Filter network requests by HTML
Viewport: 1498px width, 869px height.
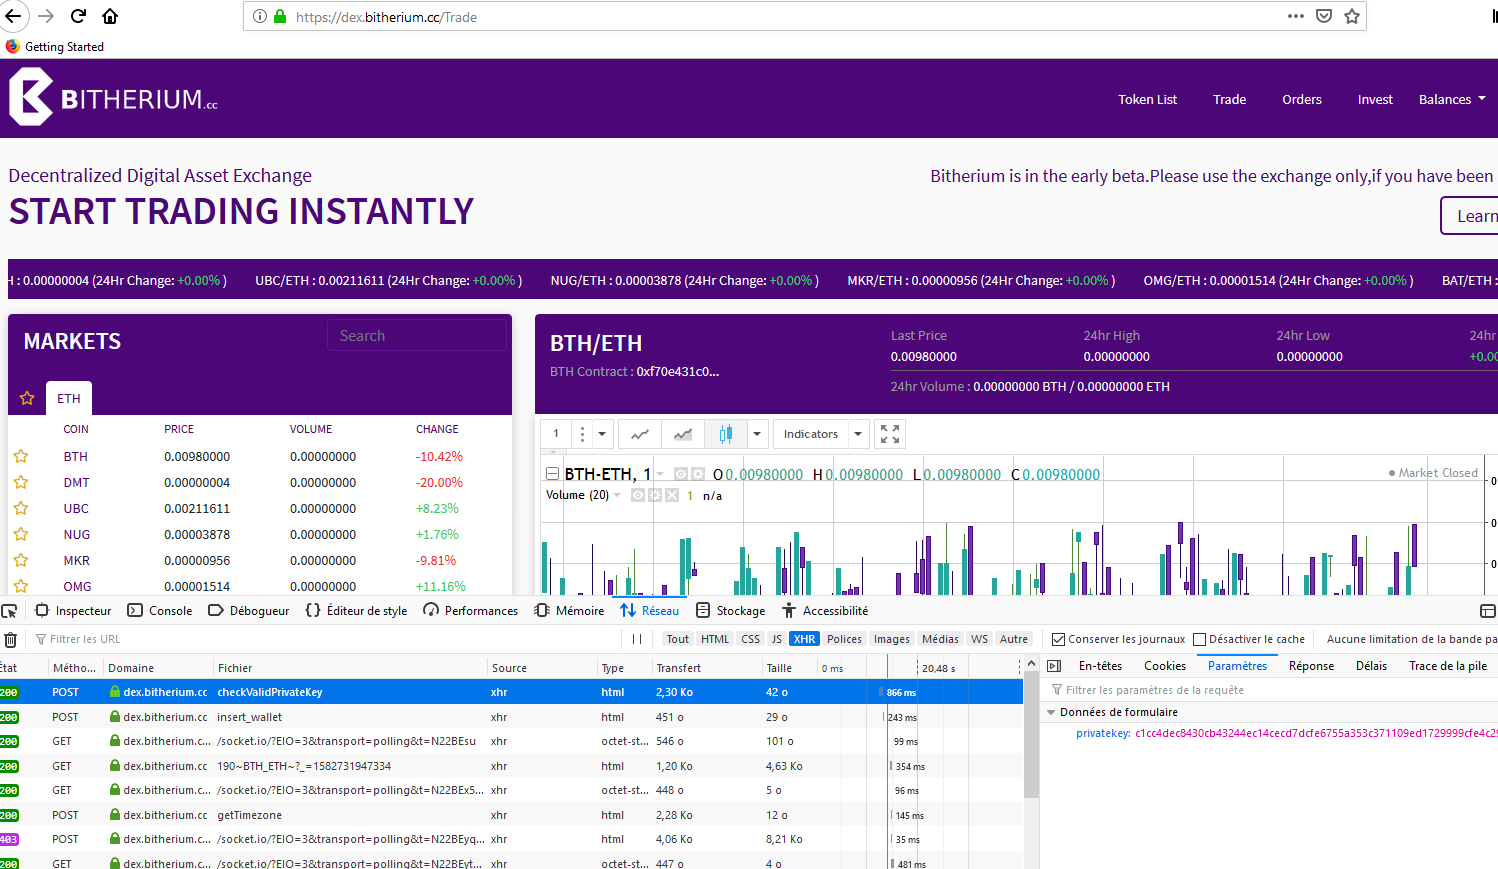[x=715, y=639]
